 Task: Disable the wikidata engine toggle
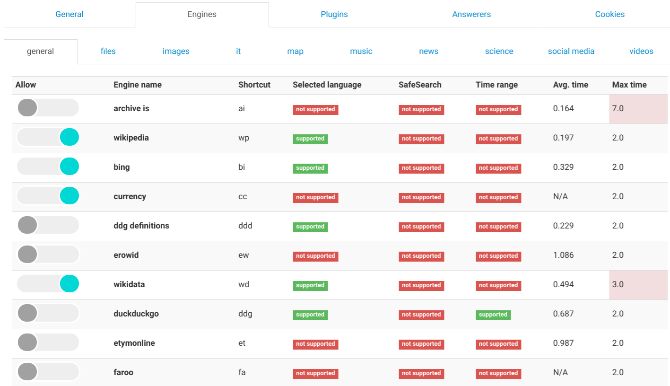(48, 284)
